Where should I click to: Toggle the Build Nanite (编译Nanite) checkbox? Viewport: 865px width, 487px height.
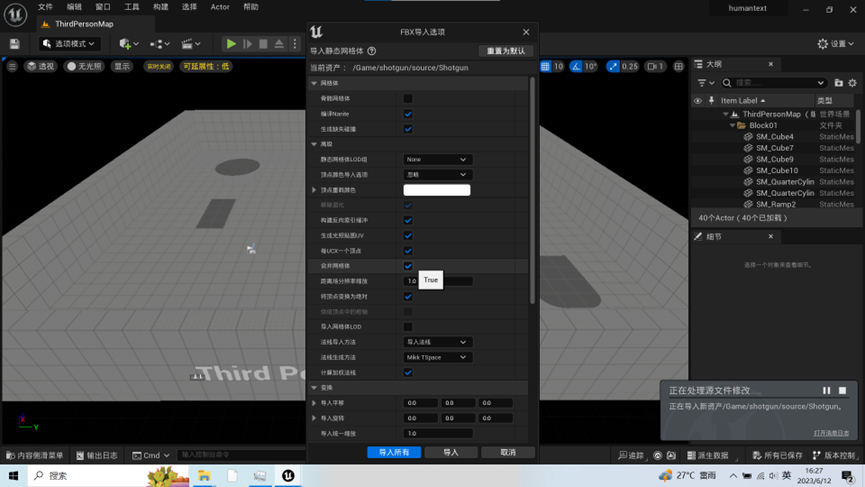coord(408,114)
